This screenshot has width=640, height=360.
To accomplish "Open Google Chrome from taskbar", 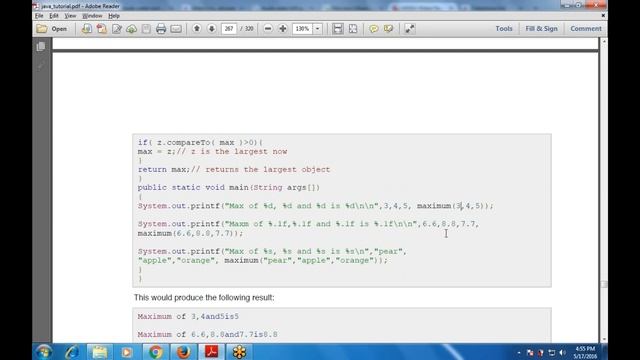I will tap(155, 352).
